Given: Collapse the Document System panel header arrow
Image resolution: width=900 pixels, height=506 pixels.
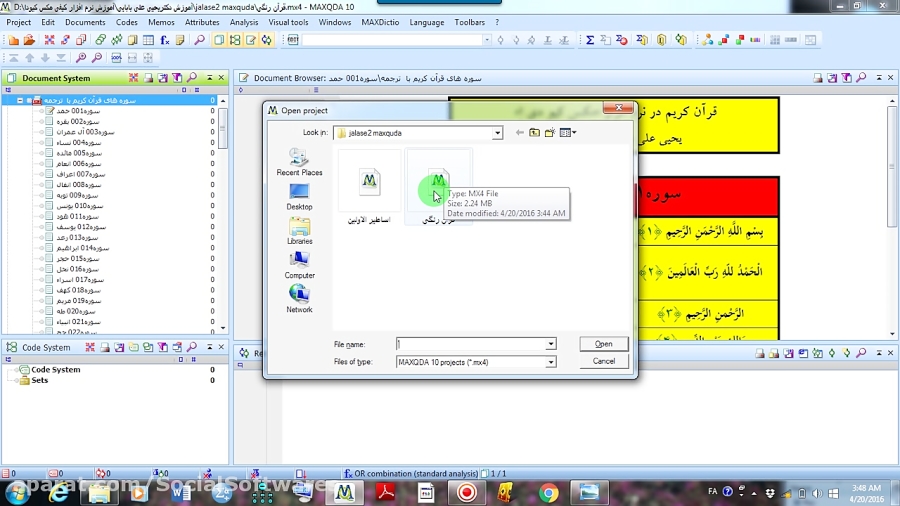Looking at the screenshot, I should pyautogui.click(x=210, y=77).
